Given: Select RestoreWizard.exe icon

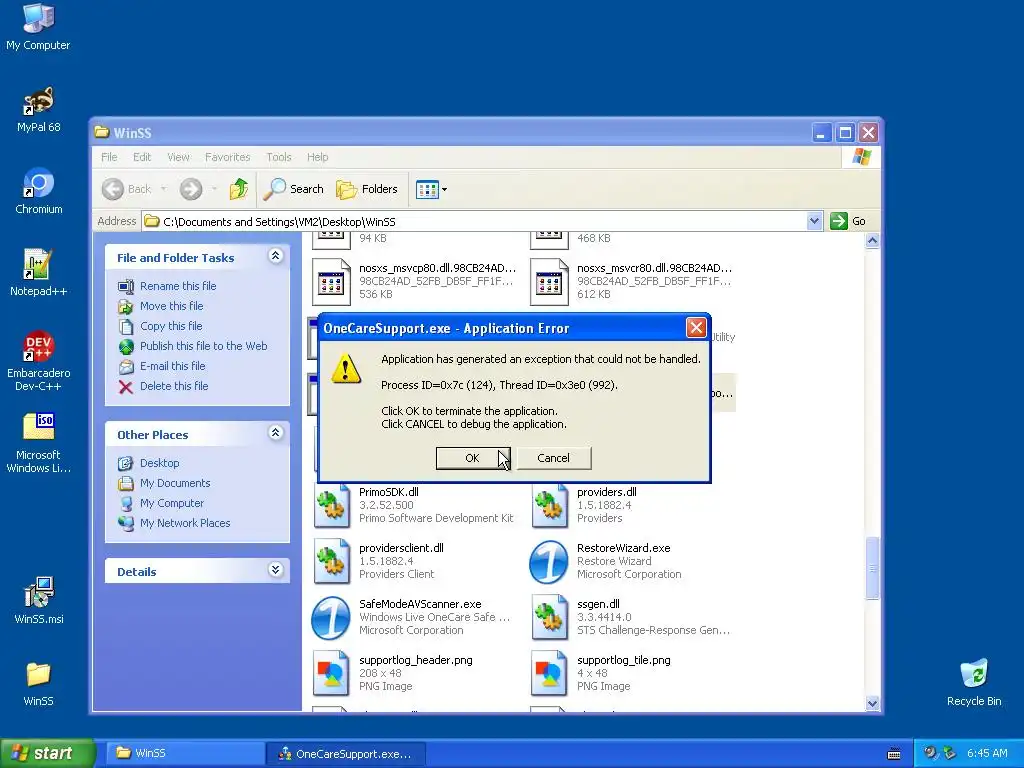Looking at the screenshot, I should [x=549, y=562].
